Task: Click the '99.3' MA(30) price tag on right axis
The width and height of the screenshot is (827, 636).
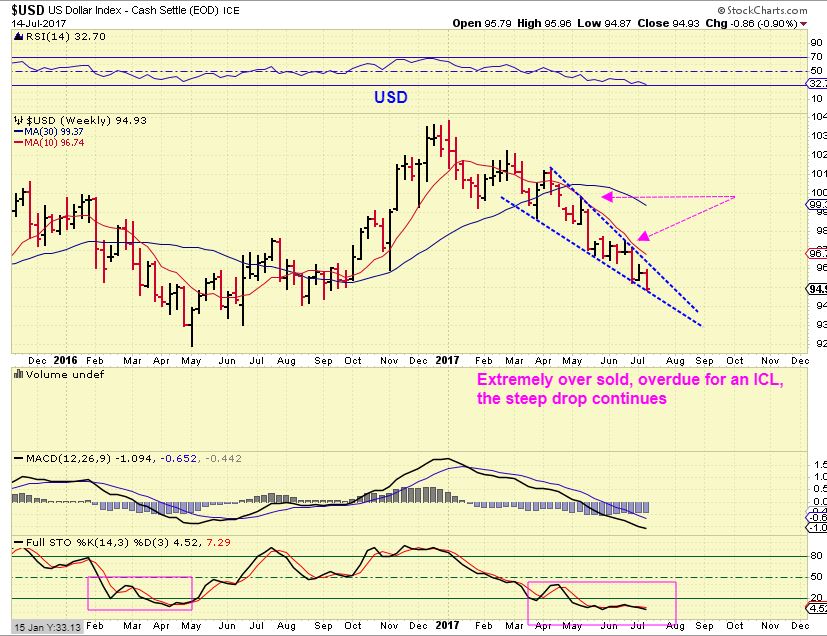Action: click(817, 204)
